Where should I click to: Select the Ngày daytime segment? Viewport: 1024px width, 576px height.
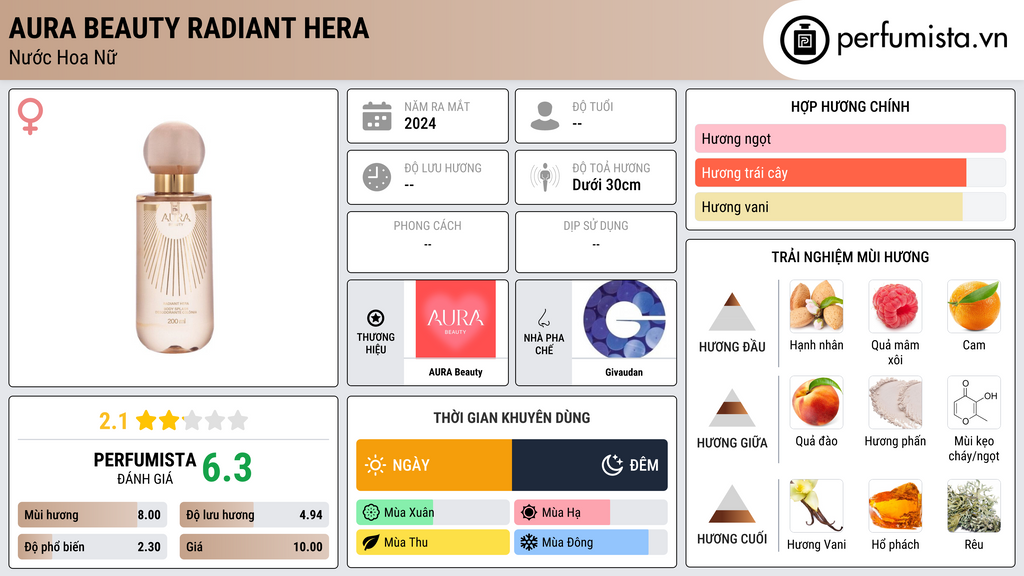[x=434, y=465]
